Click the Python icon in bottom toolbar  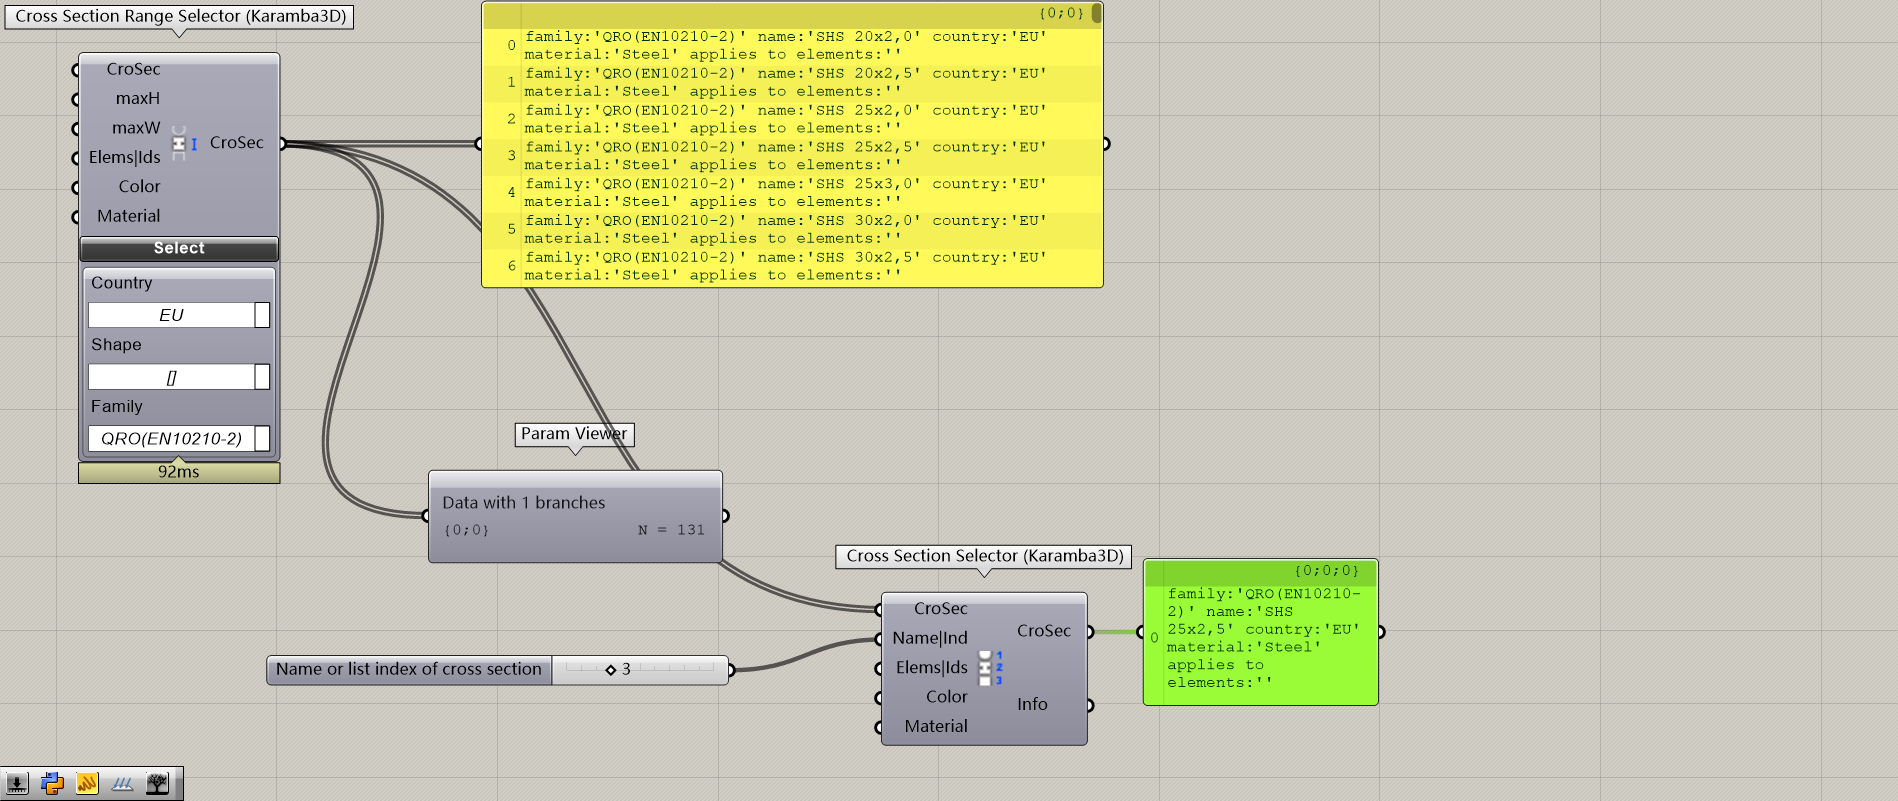(x=52, y=784)
